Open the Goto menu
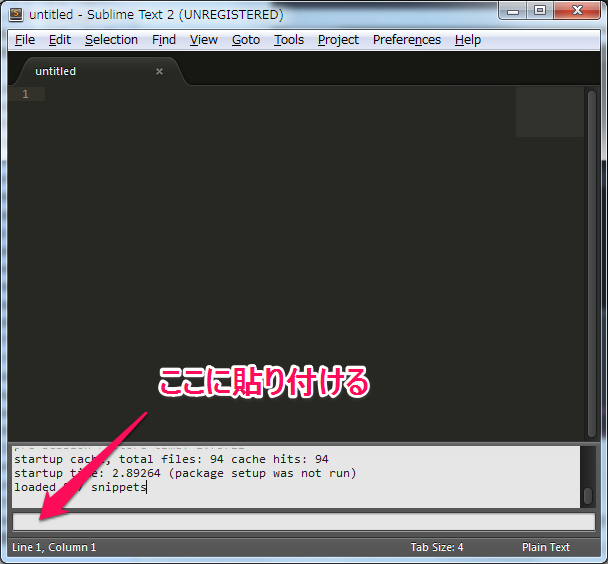The height and width of the screenshot is (564, 608). coord(246,40)
